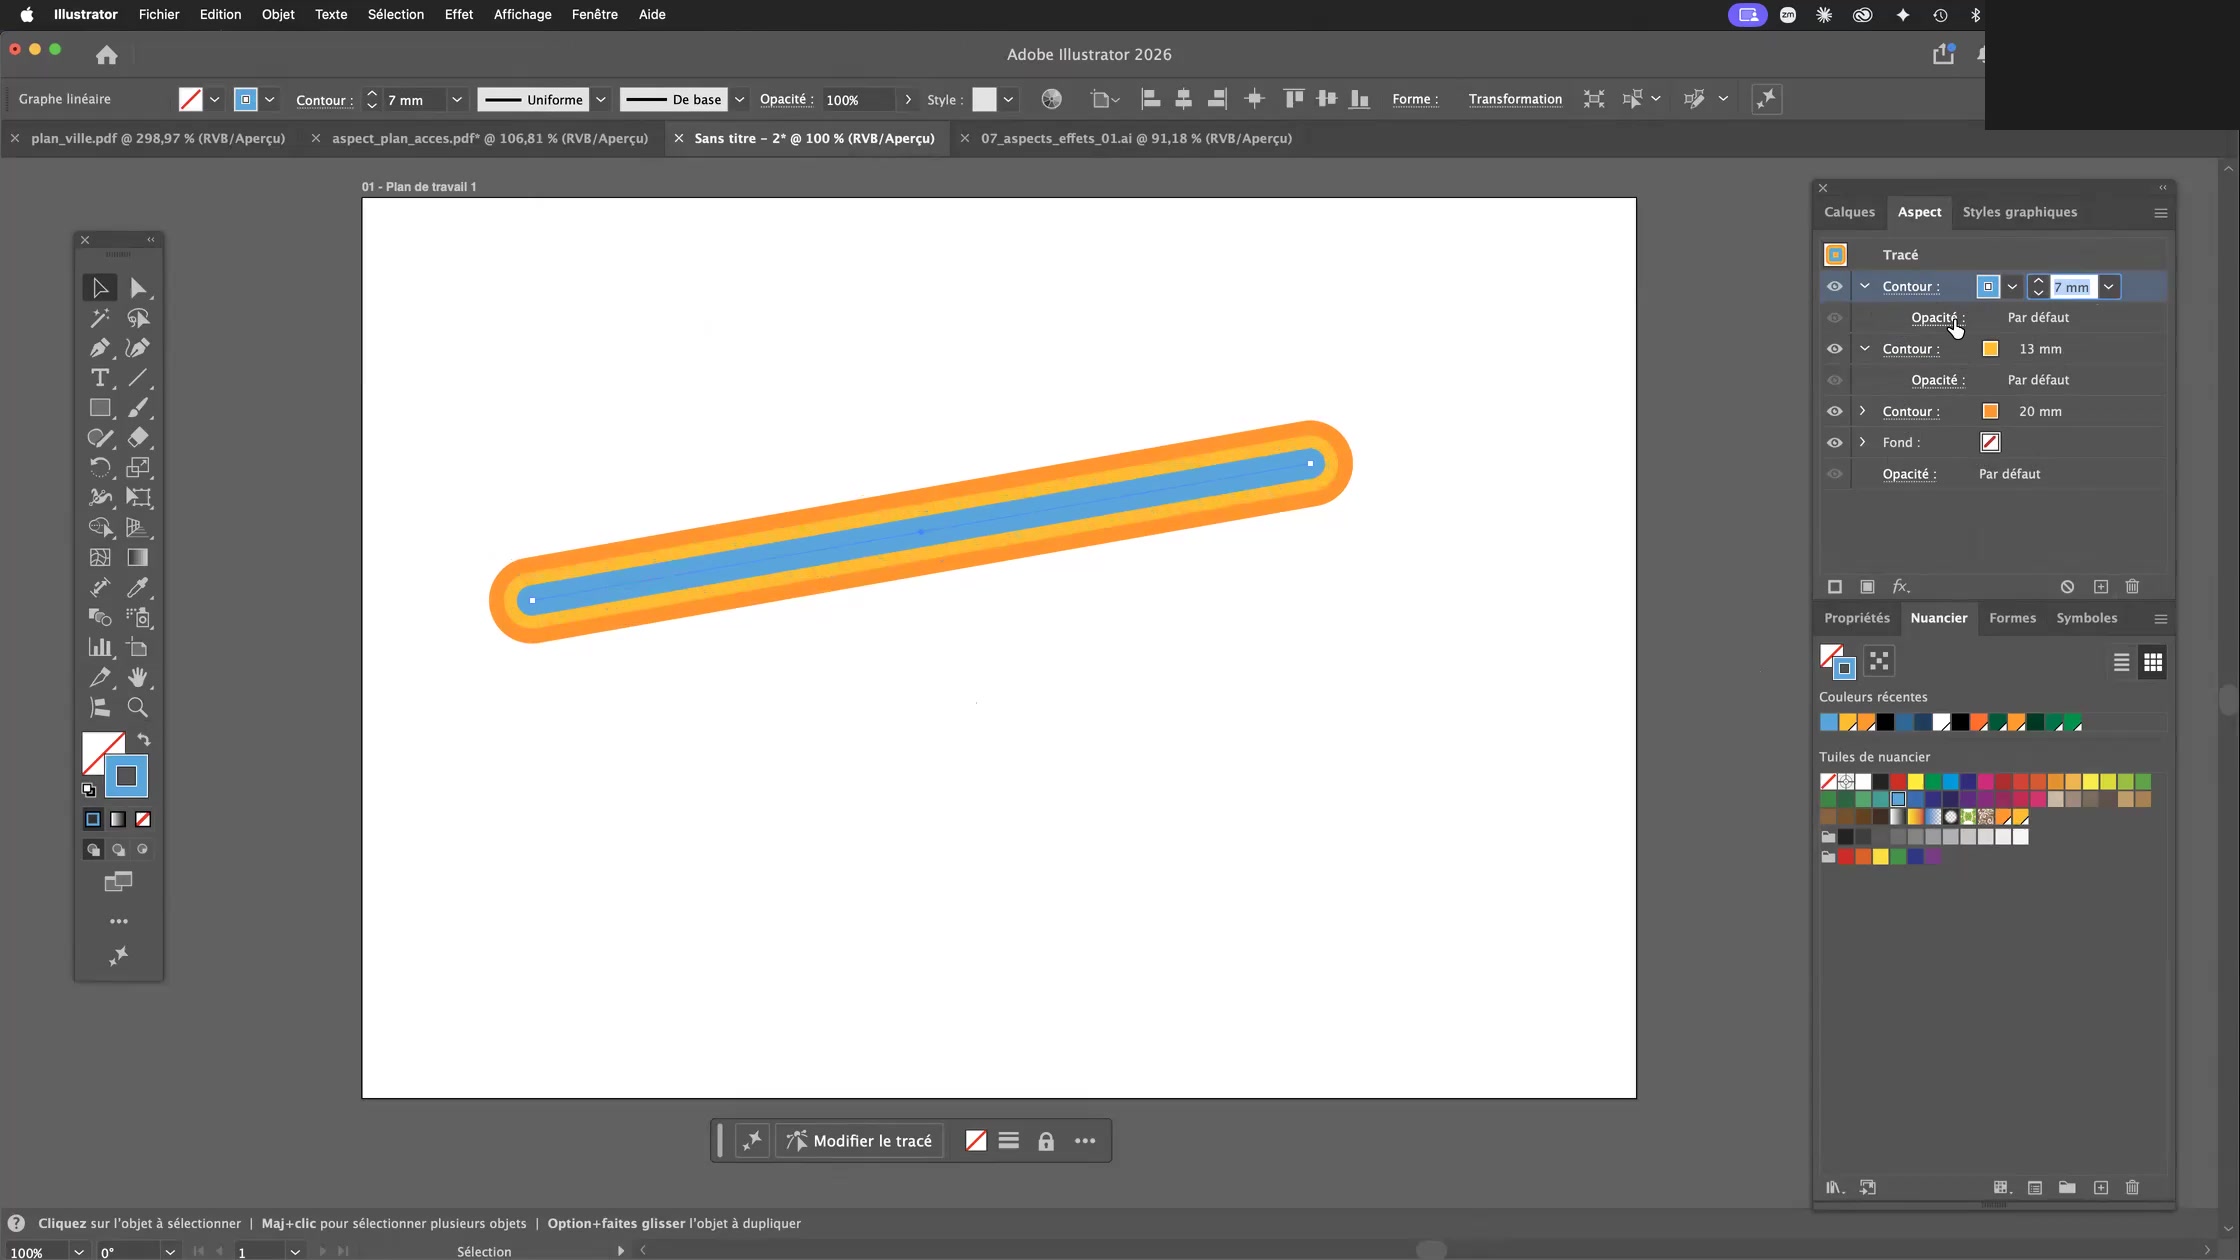Open Uniforme width profile dropdown

click(601, 99)
